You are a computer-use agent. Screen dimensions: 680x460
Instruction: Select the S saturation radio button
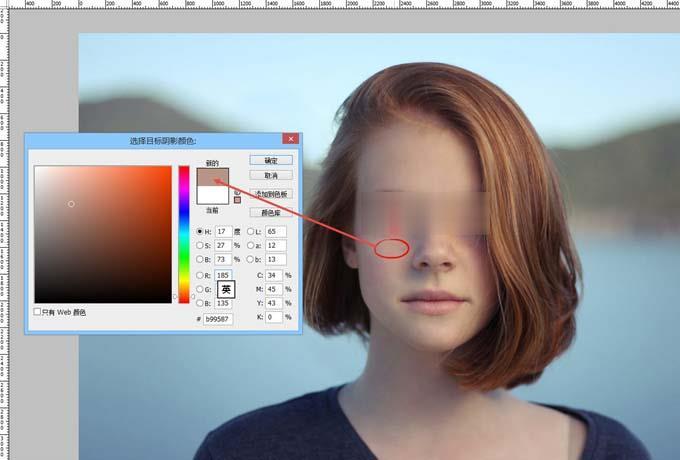200,246
